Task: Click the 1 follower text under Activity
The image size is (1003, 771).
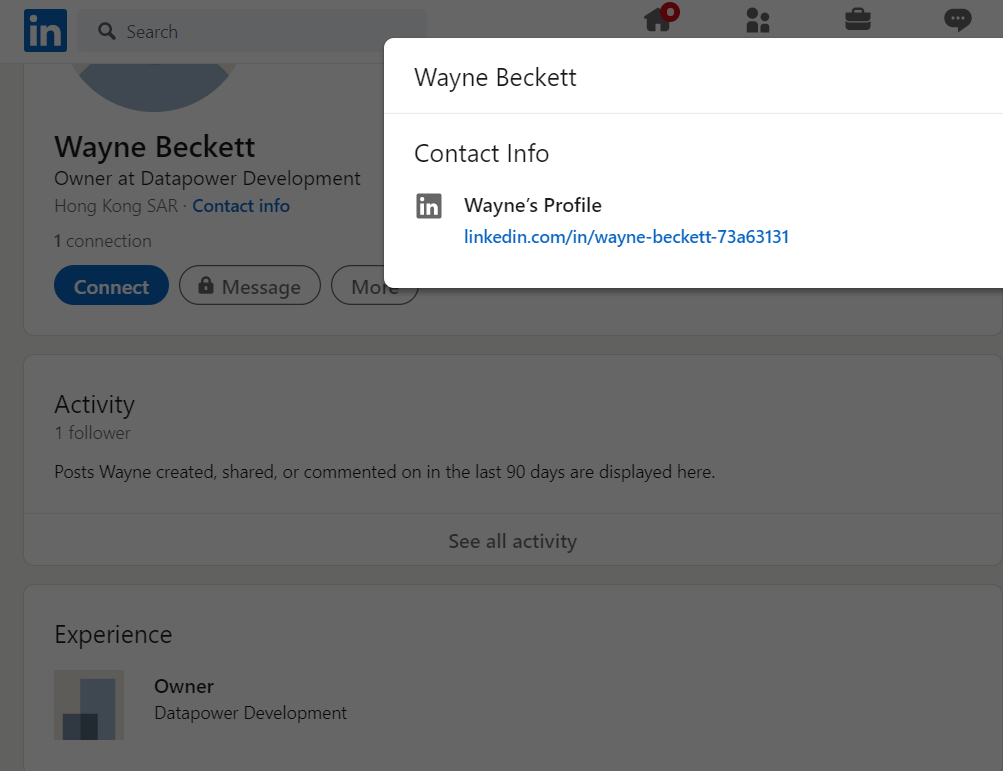Action: click(93, 433)
